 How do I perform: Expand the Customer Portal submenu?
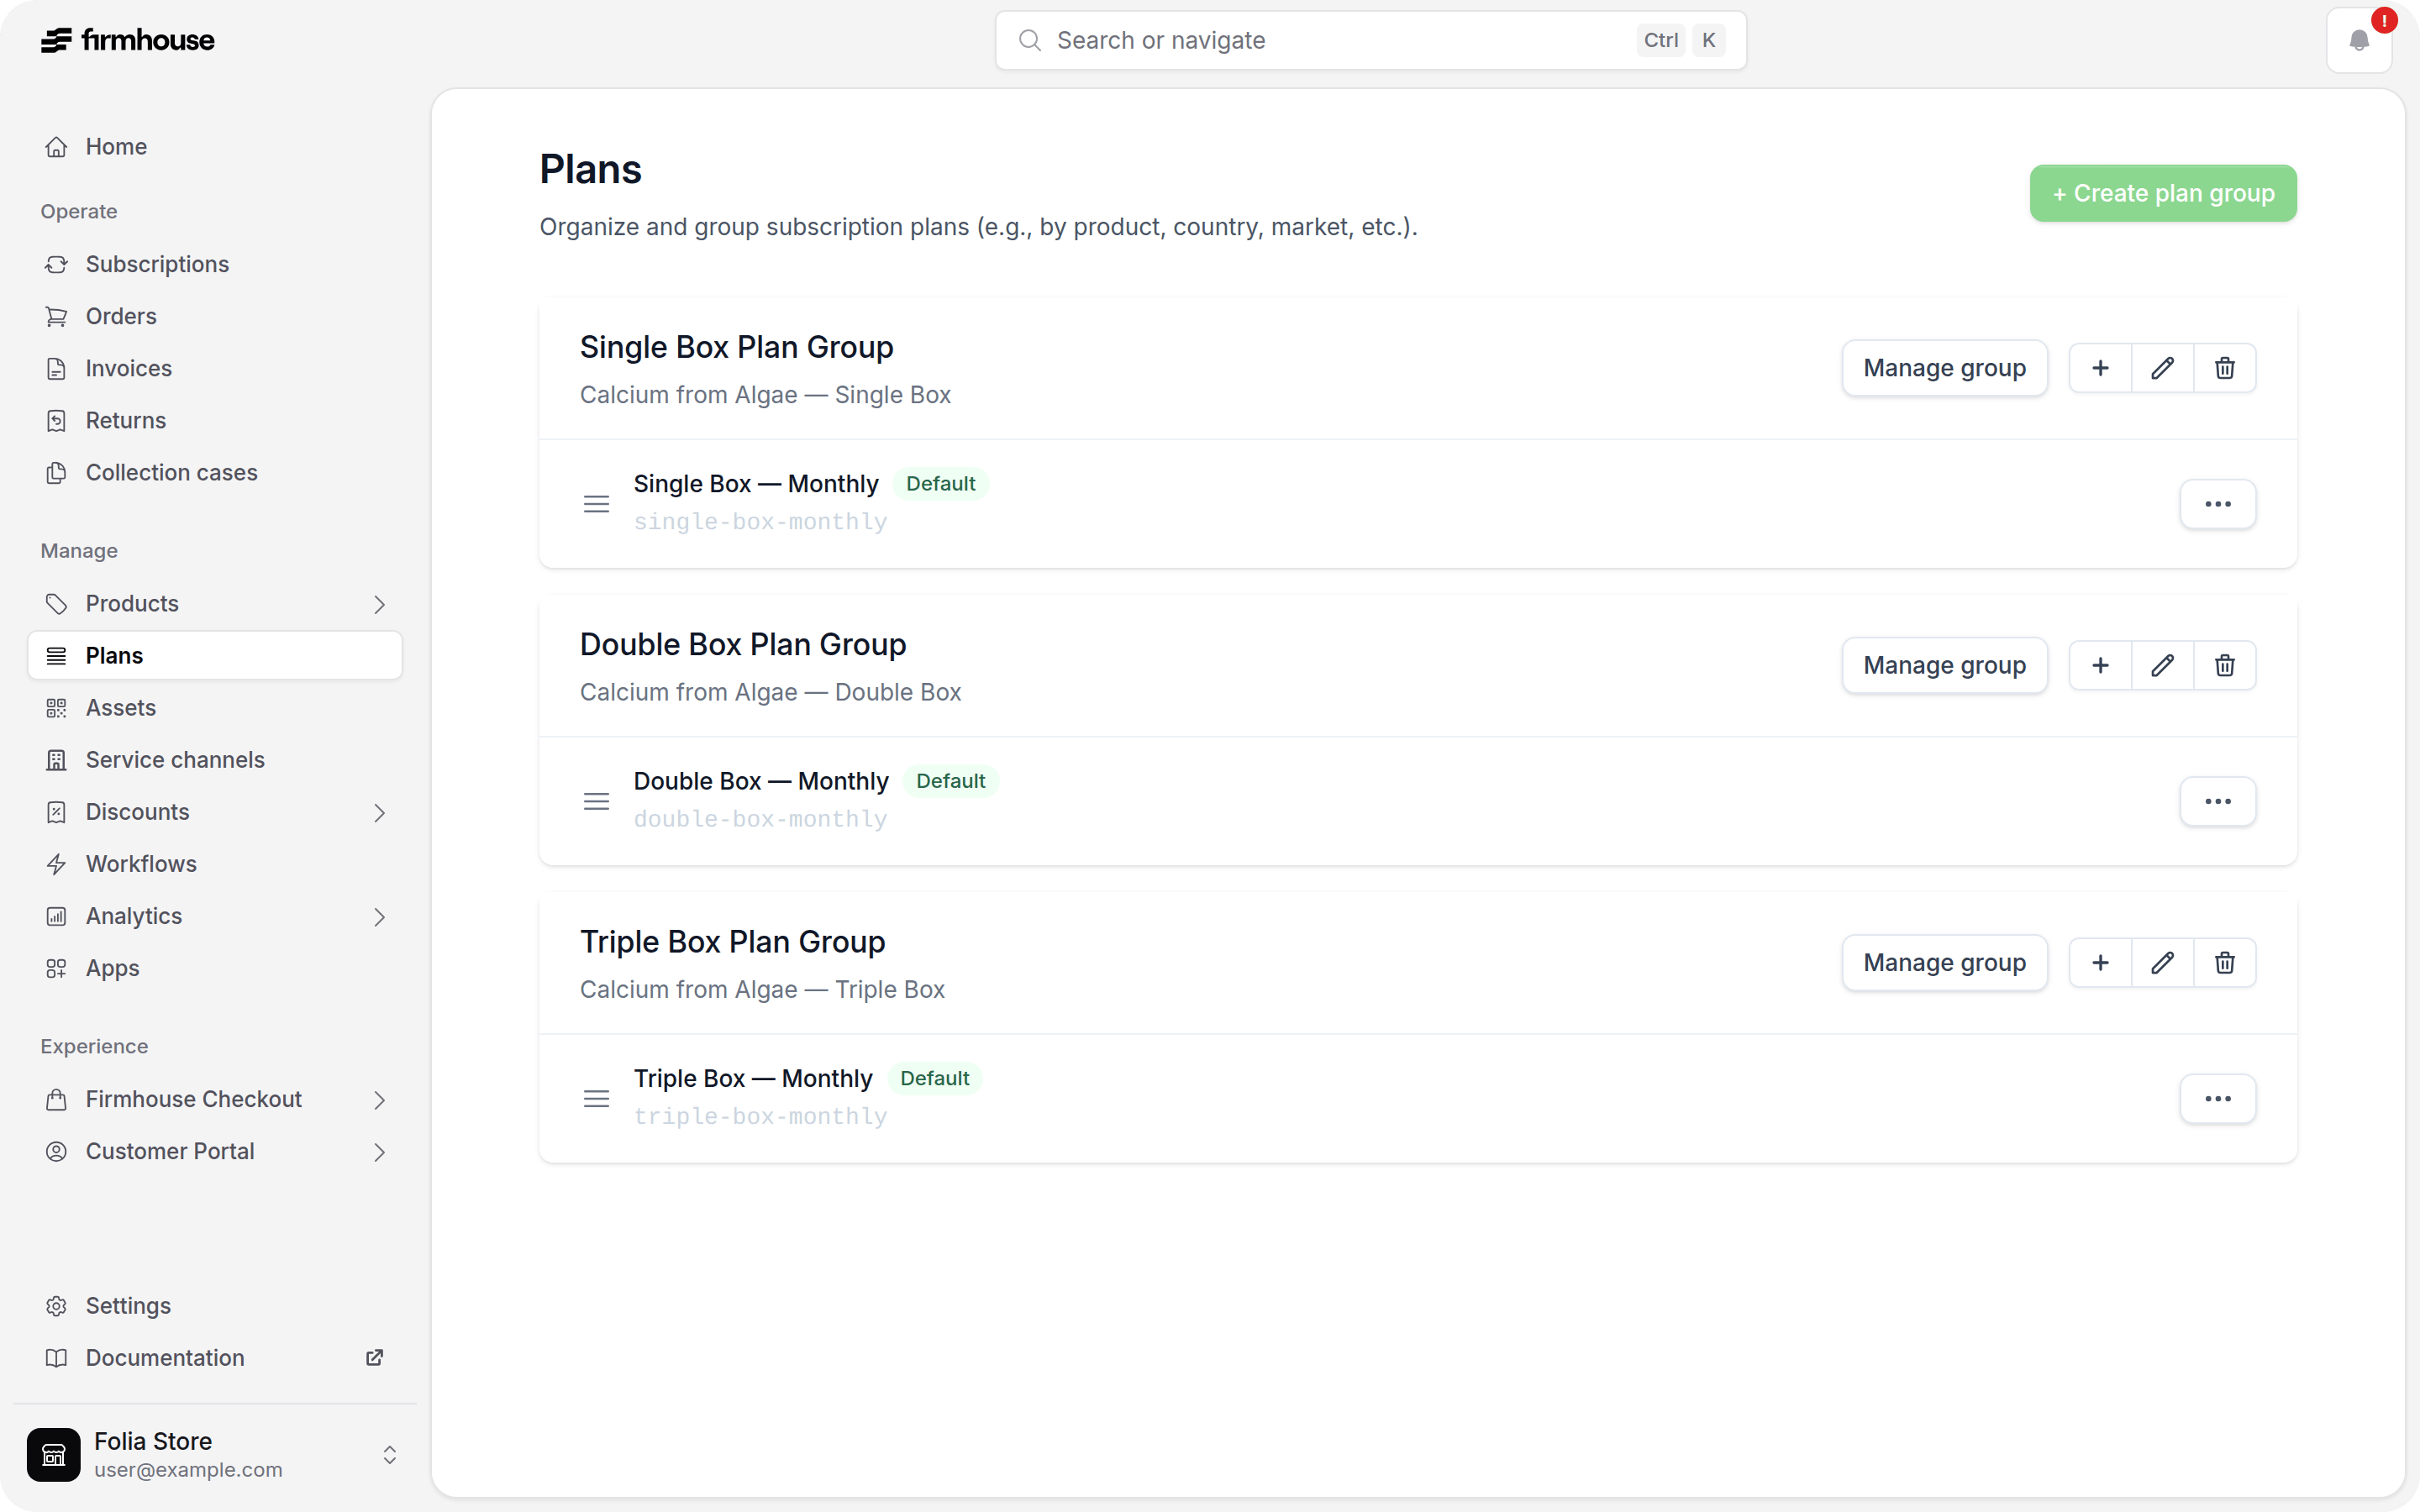pyautogui.click(x=379, y=1152)
